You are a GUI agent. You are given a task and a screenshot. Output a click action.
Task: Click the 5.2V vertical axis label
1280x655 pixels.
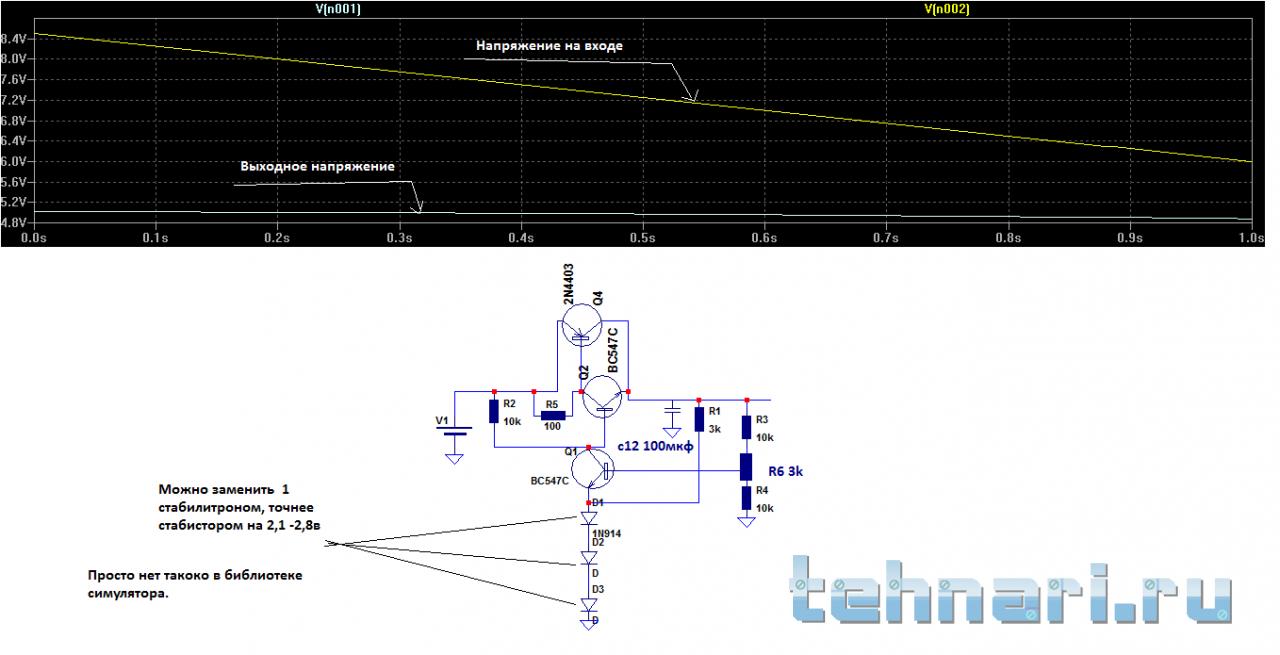point(14,202)
